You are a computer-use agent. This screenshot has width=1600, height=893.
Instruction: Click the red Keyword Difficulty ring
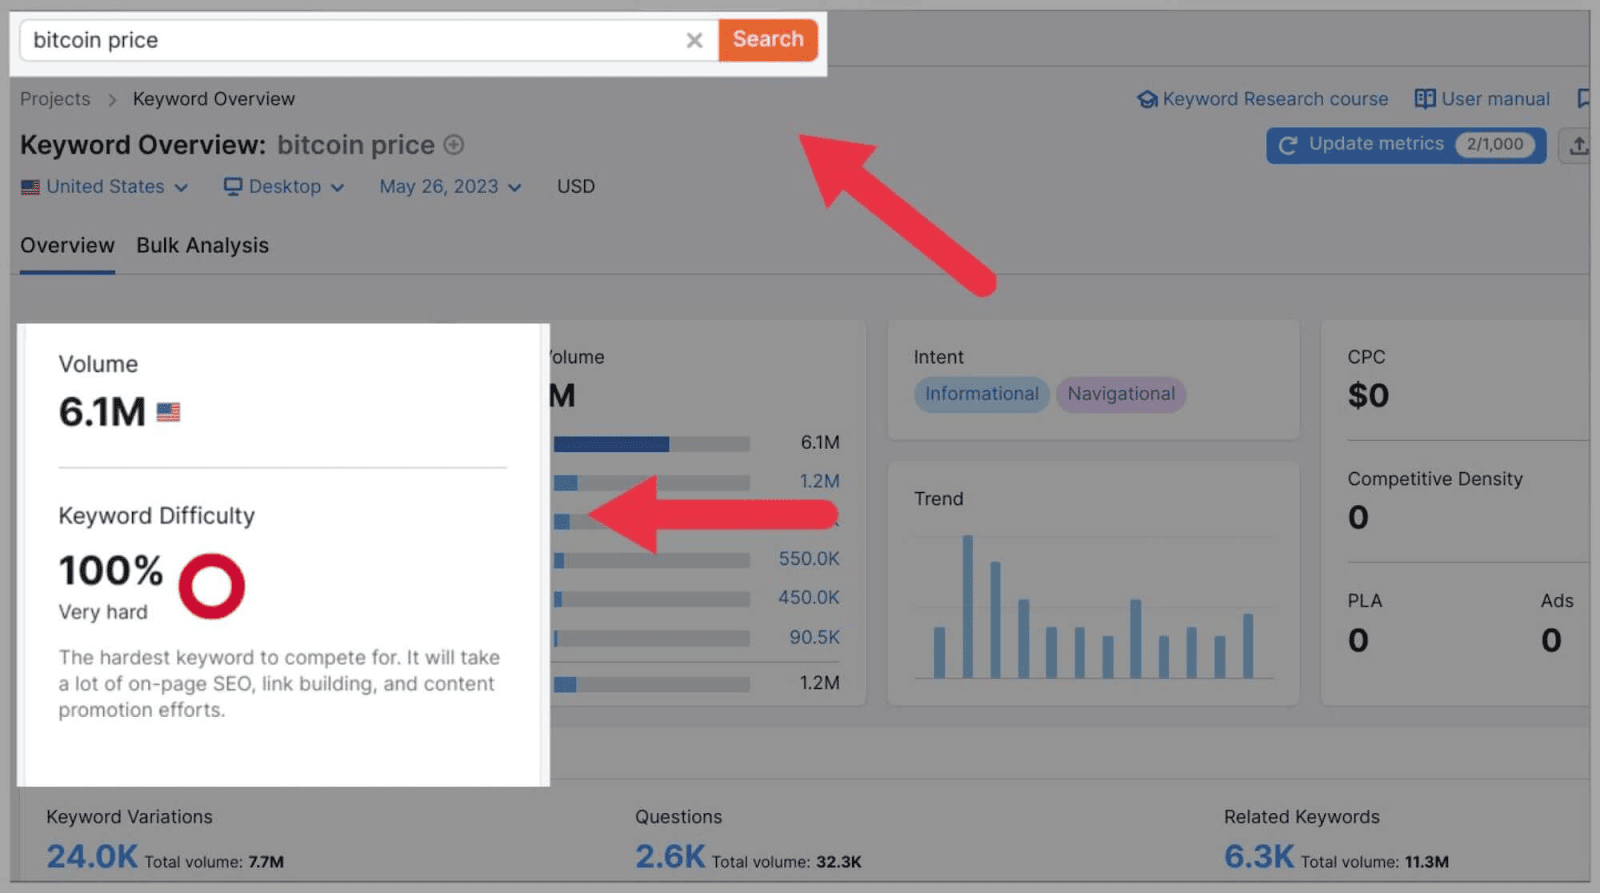[x=211, y=586]
